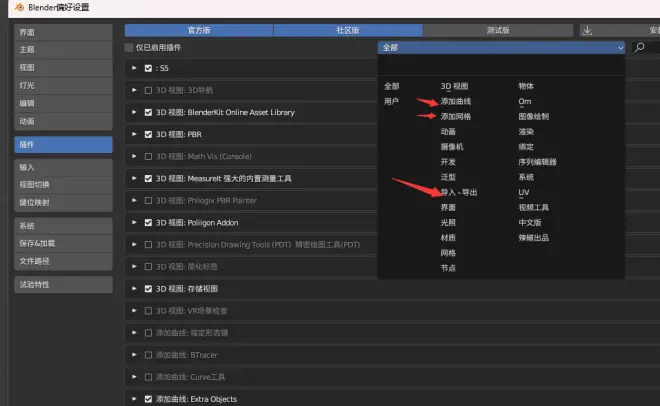Expand the BlenderKit Online Asset Library details
This screenshot has height=406, width=660.
(134, 112)
